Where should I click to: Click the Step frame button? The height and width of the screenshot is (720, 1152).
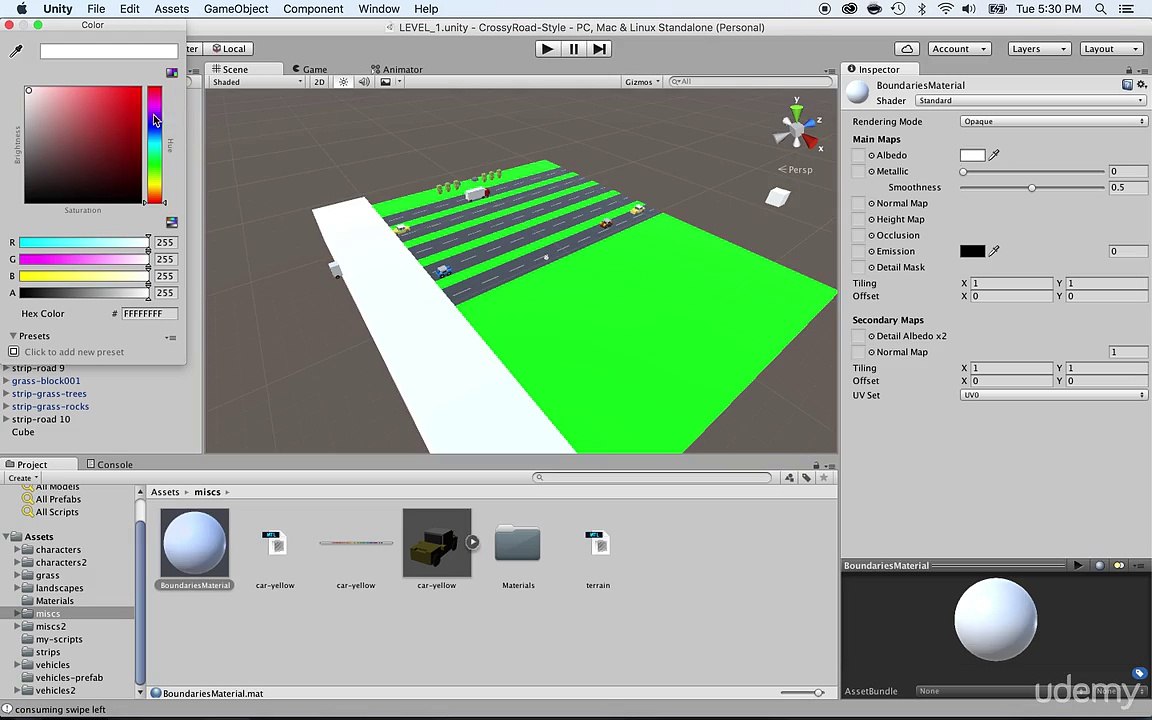(600, 49)
